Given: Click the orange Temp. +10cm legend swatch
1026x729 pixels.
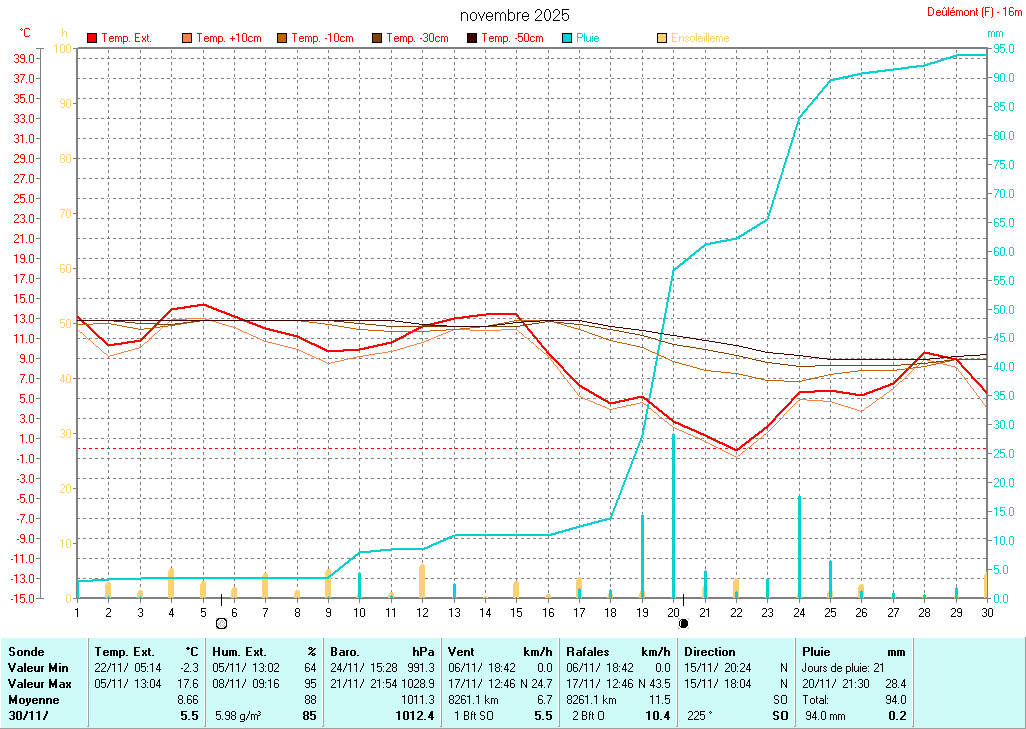Looking at the screenshot, I should click(187, 38).
